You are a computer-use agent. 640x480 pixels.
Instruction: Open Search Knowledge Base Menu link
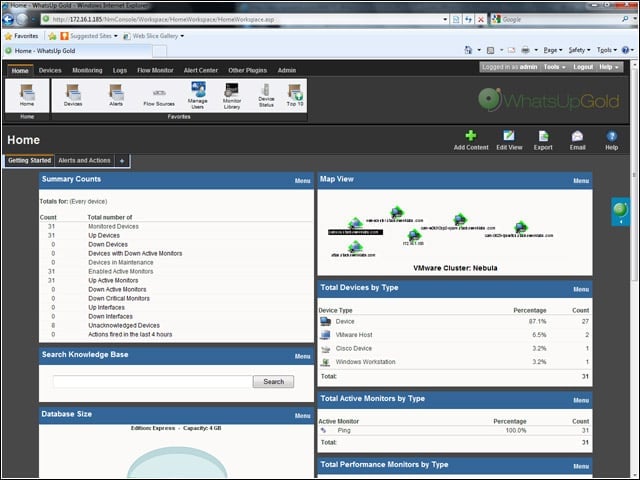(302, 356)
